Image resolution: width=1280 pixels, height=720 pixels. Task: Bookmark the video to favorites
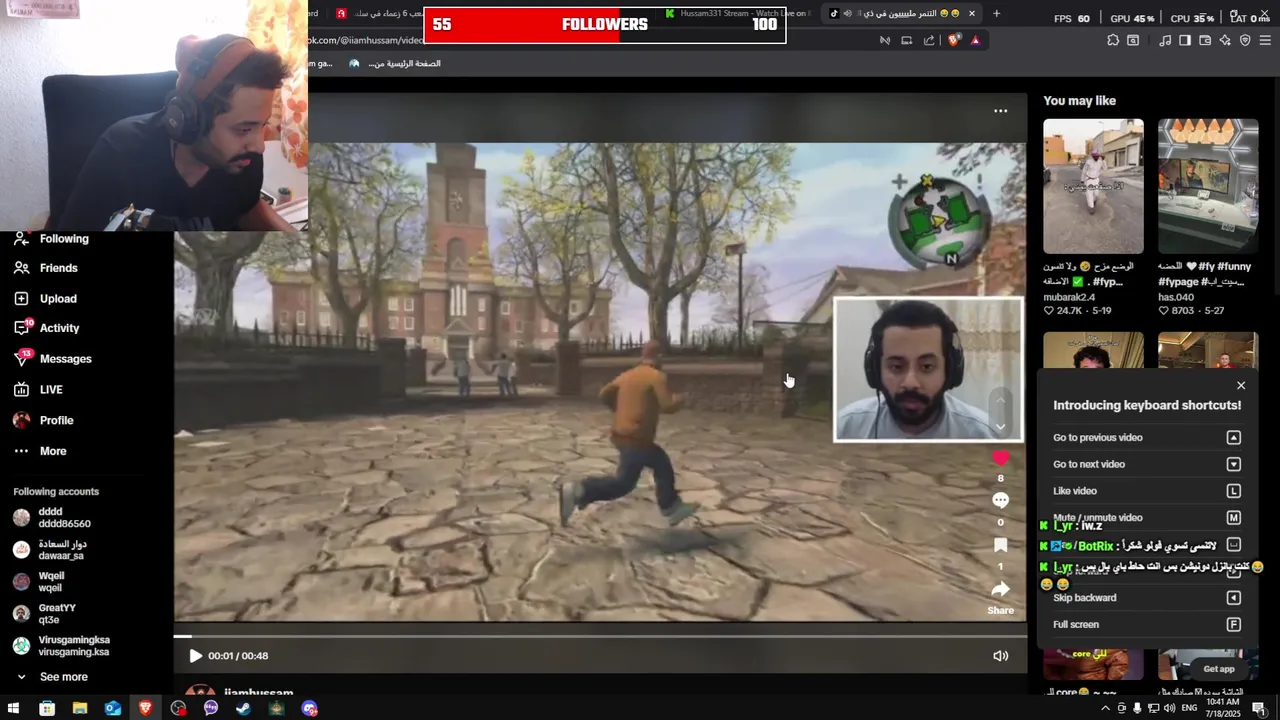[x=1000, y=545]
